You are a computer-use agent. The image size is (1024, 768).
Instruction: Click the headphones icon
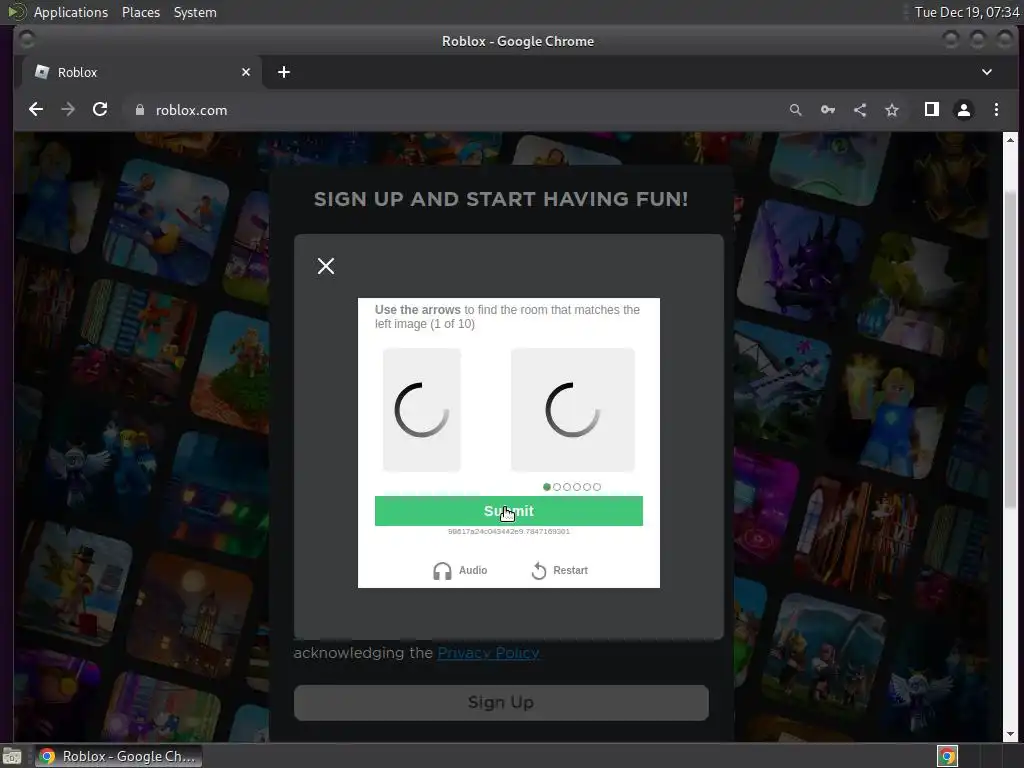[442, 571]
